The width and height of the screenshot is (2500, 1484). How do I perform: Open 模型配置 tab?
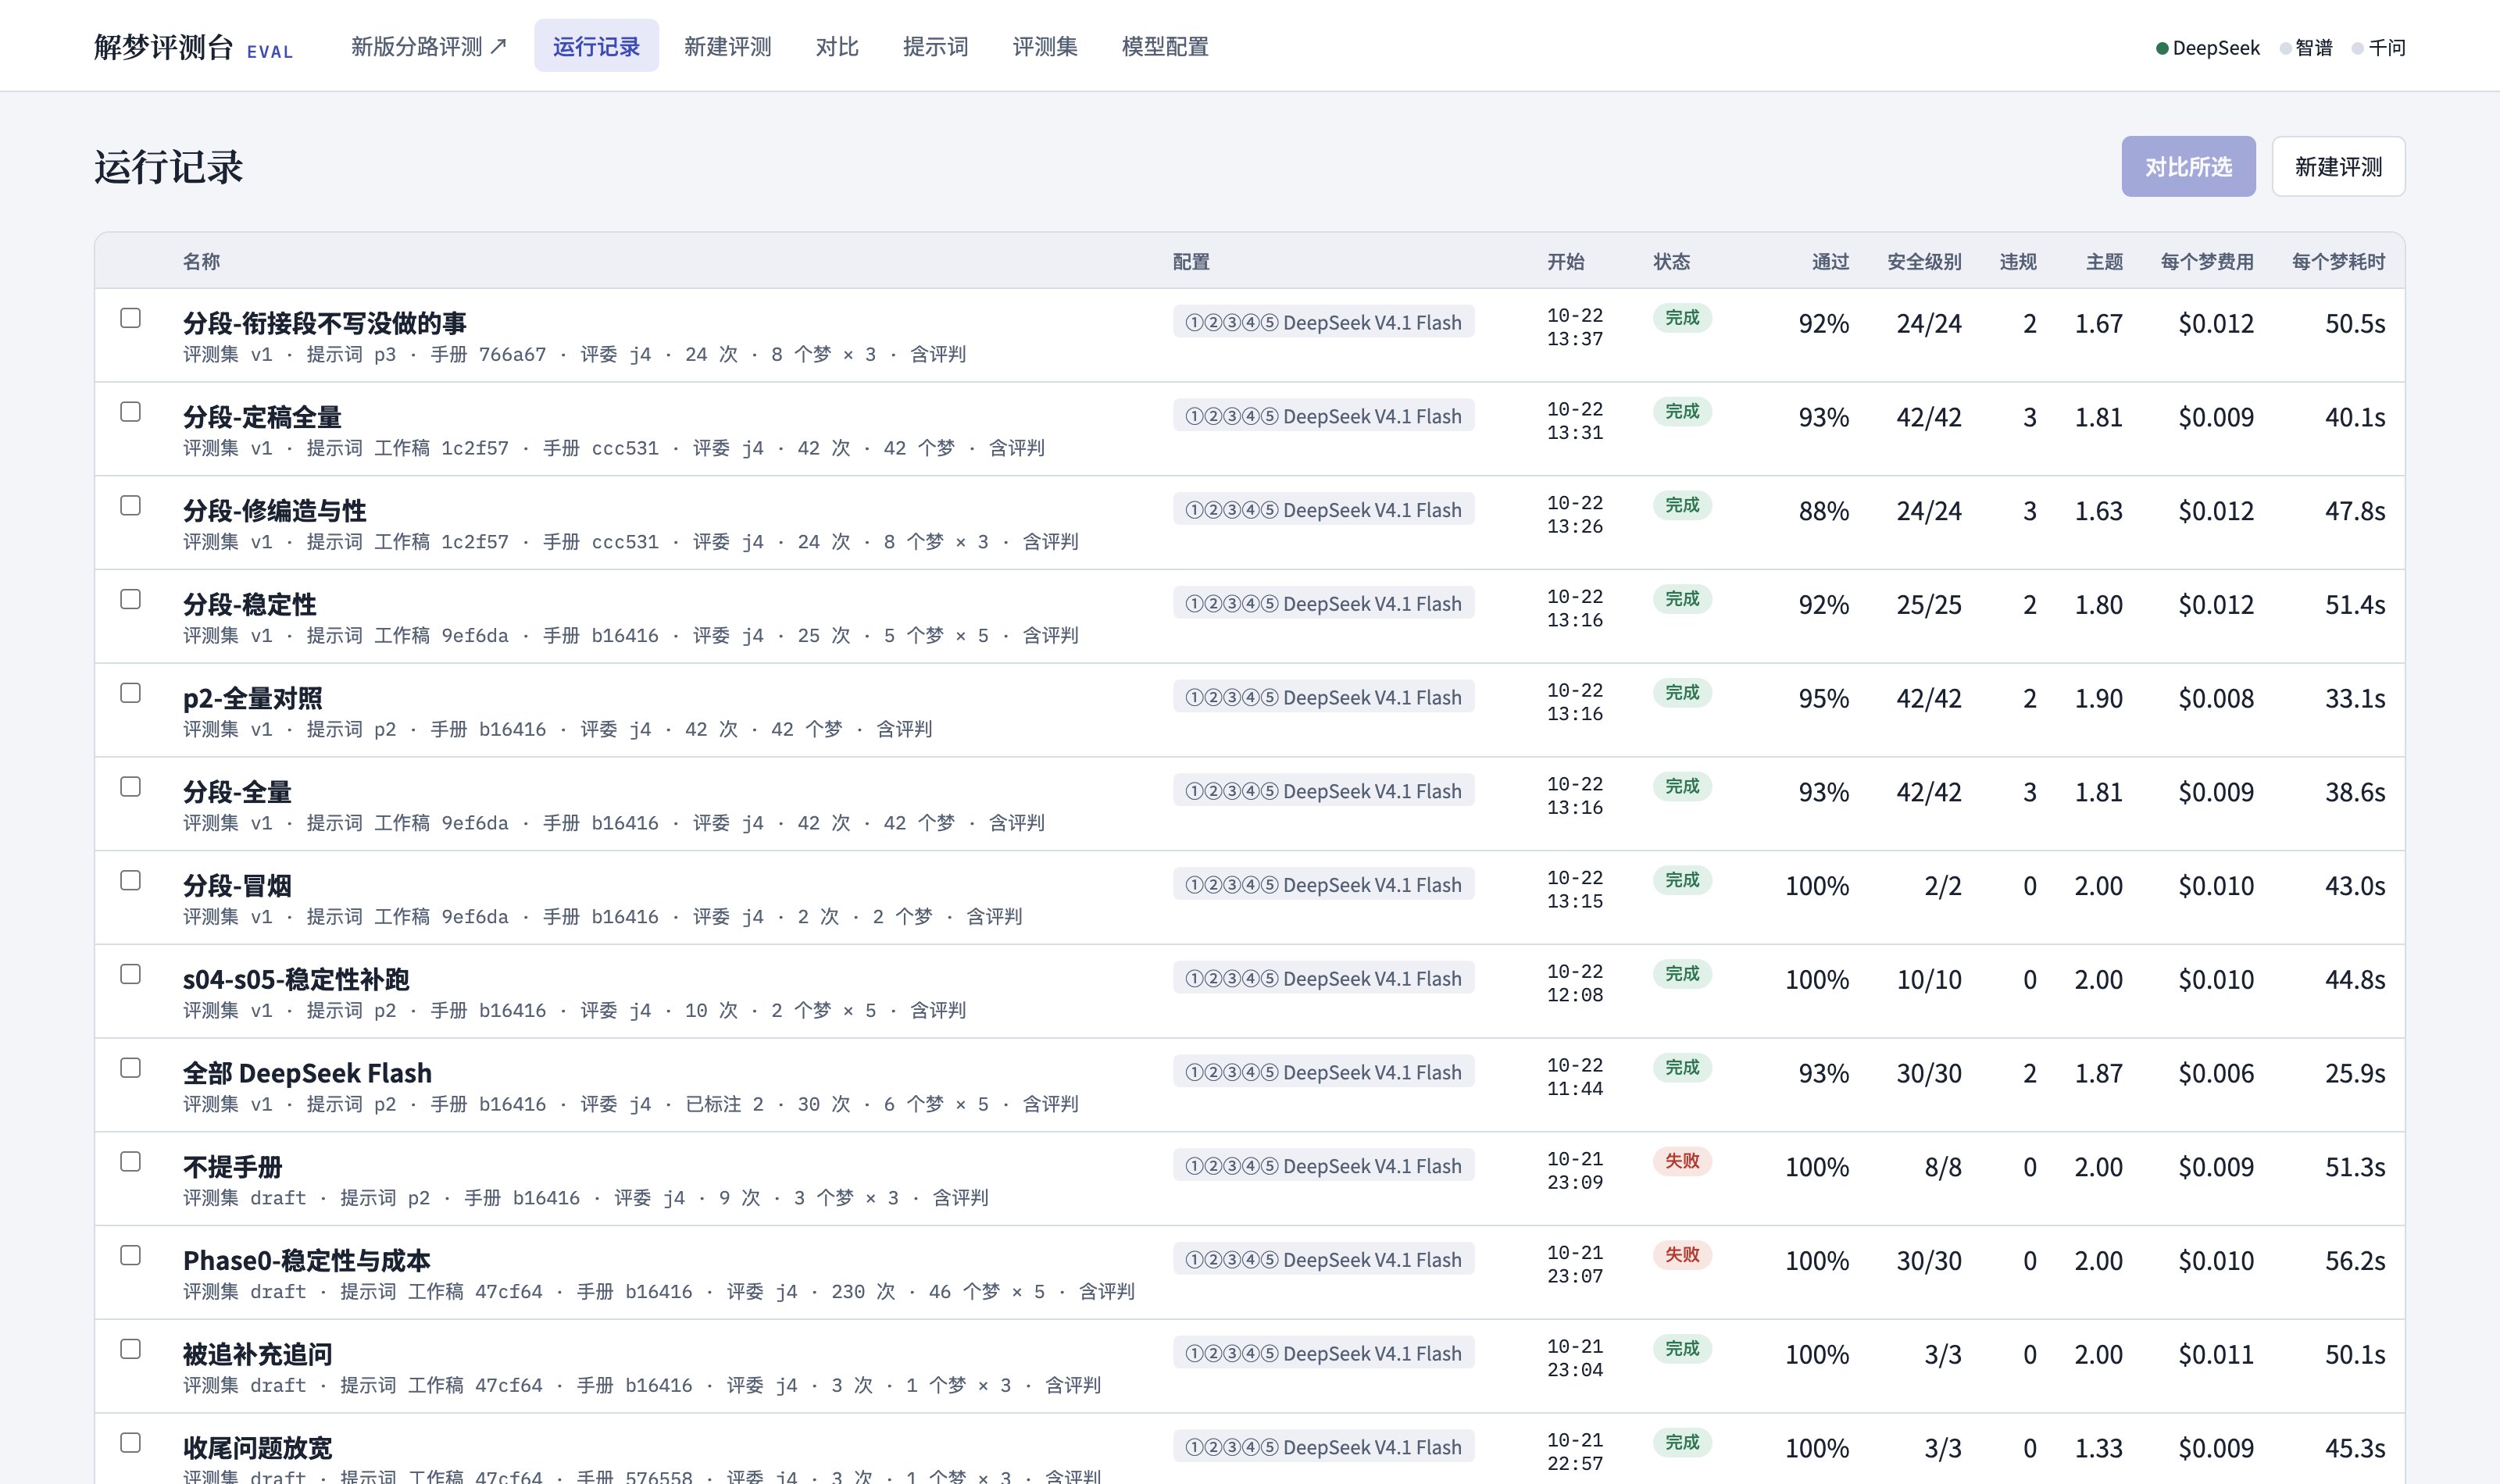pyautogui.click(x=1165, y=46)
